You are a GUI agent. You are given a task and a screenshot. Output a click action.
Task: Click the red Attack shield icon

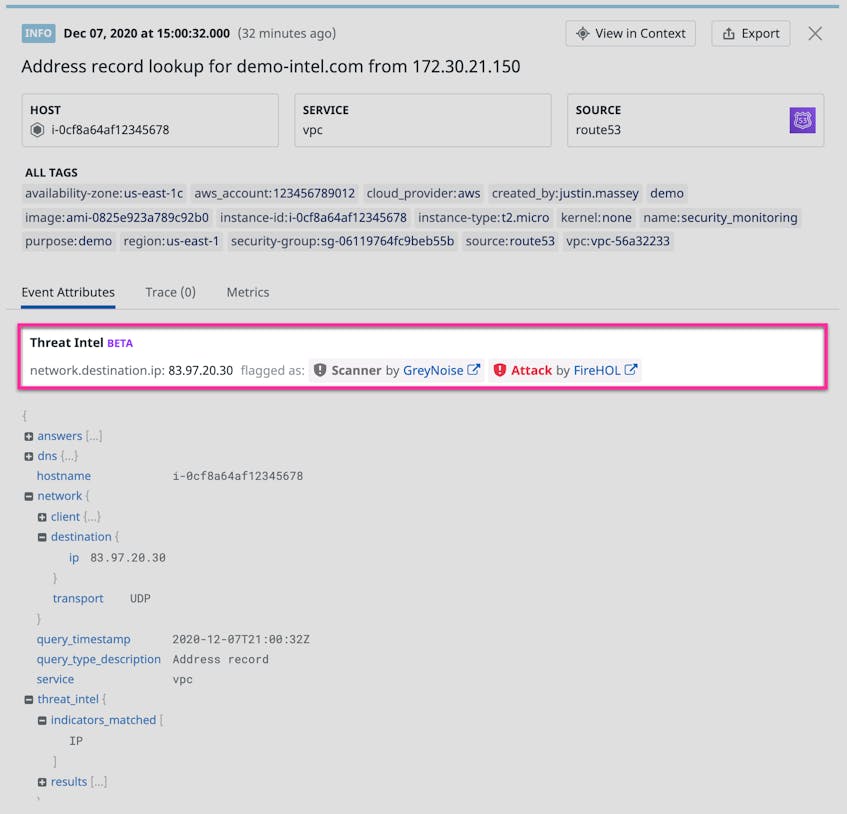[x=500, y=370]
